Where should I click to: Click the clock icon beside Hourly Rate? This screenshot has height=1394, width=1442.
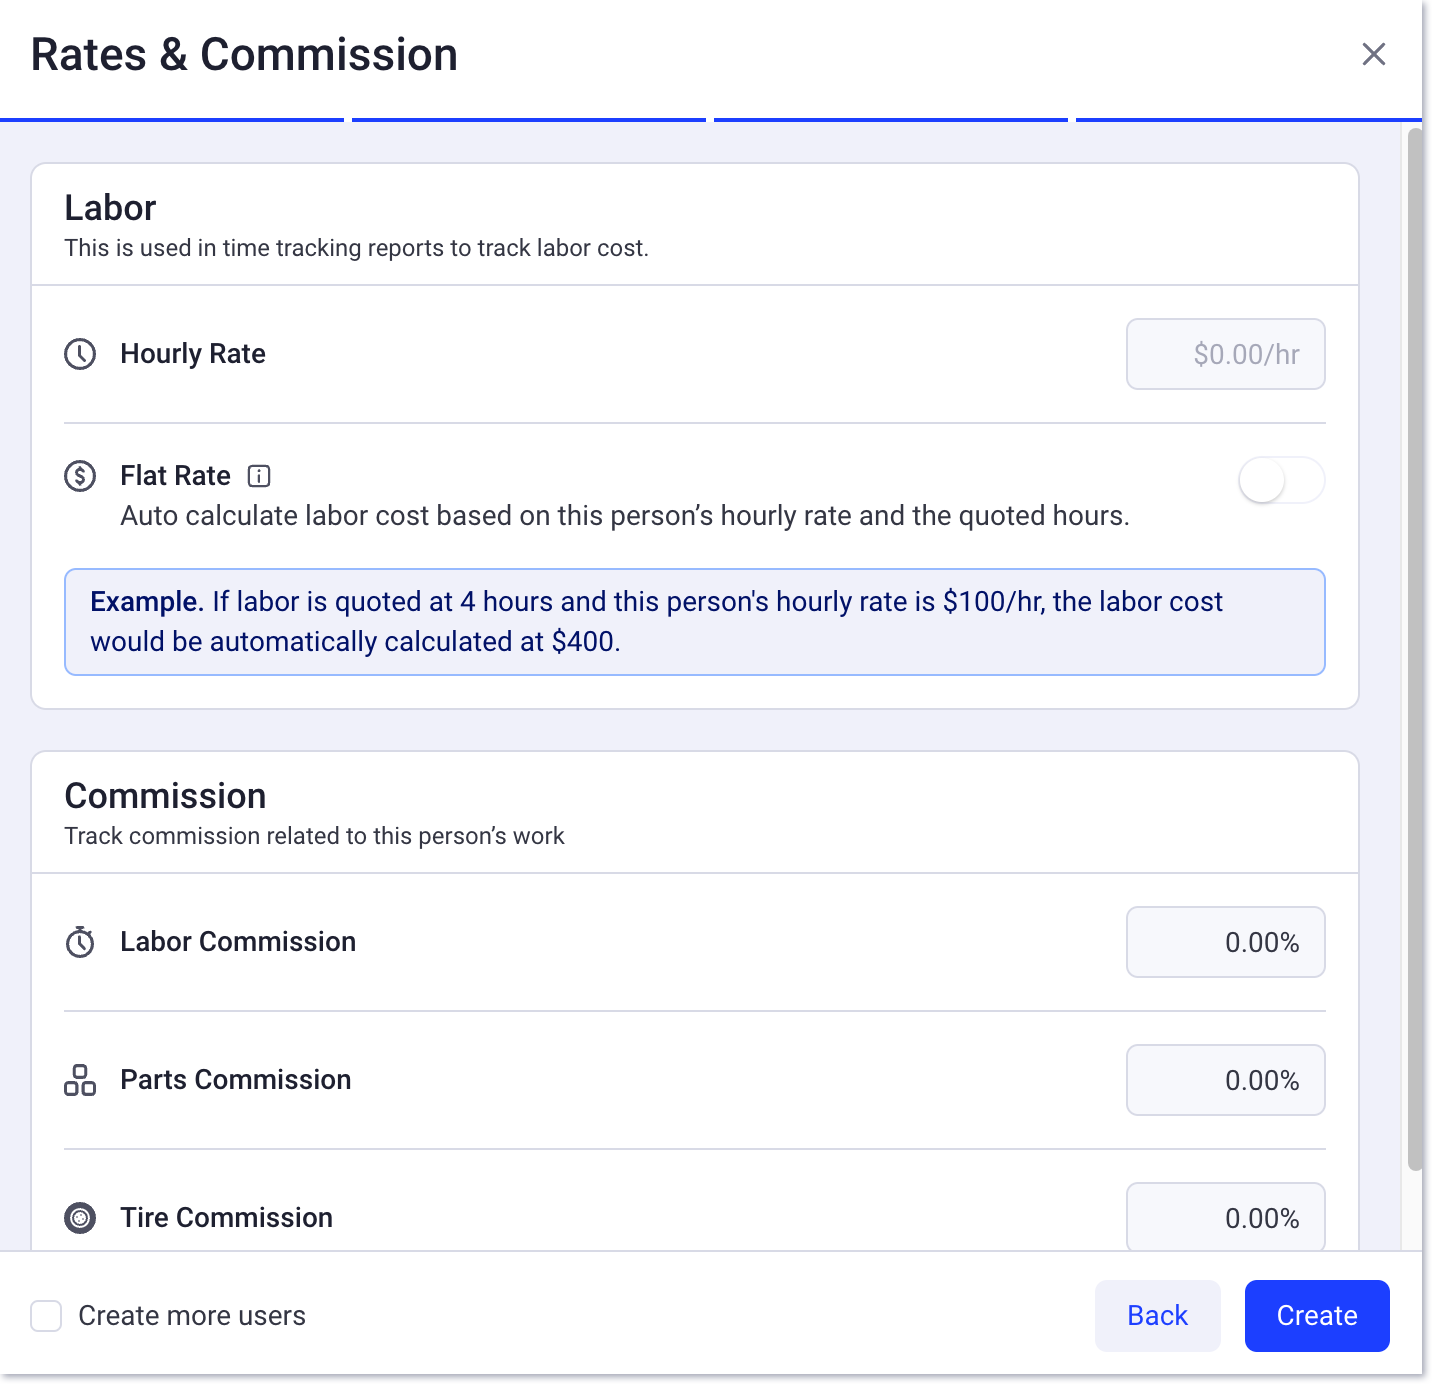click(81, 354)
